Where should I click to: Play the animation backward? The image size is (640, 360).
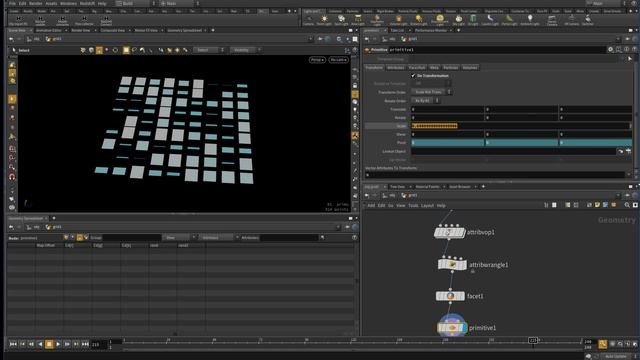(40, 344)
